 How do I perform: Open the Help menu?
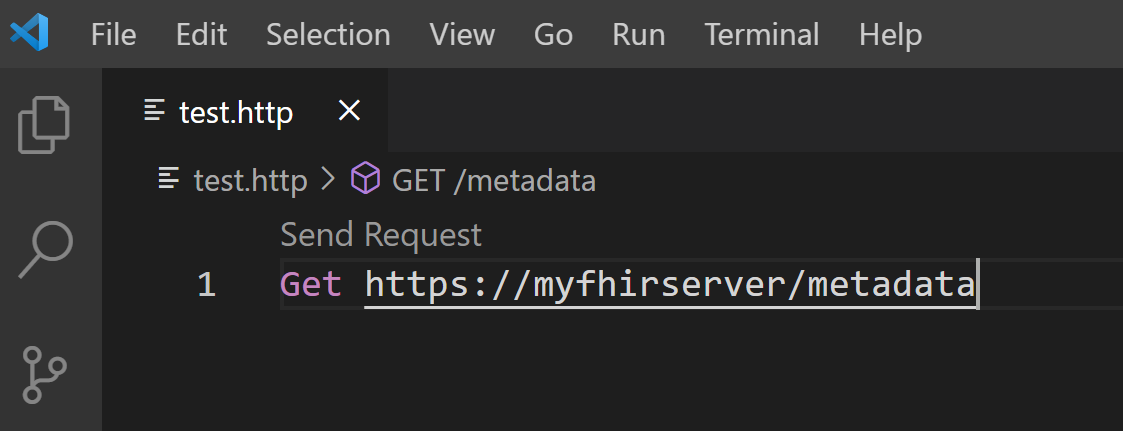890,34
